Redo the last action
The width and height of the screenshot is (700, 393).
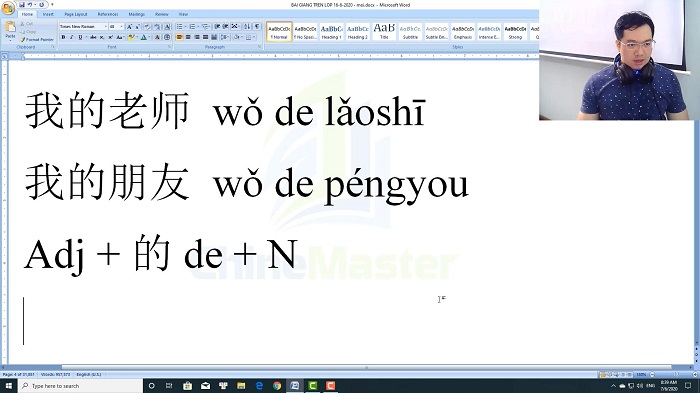(41, 4)
